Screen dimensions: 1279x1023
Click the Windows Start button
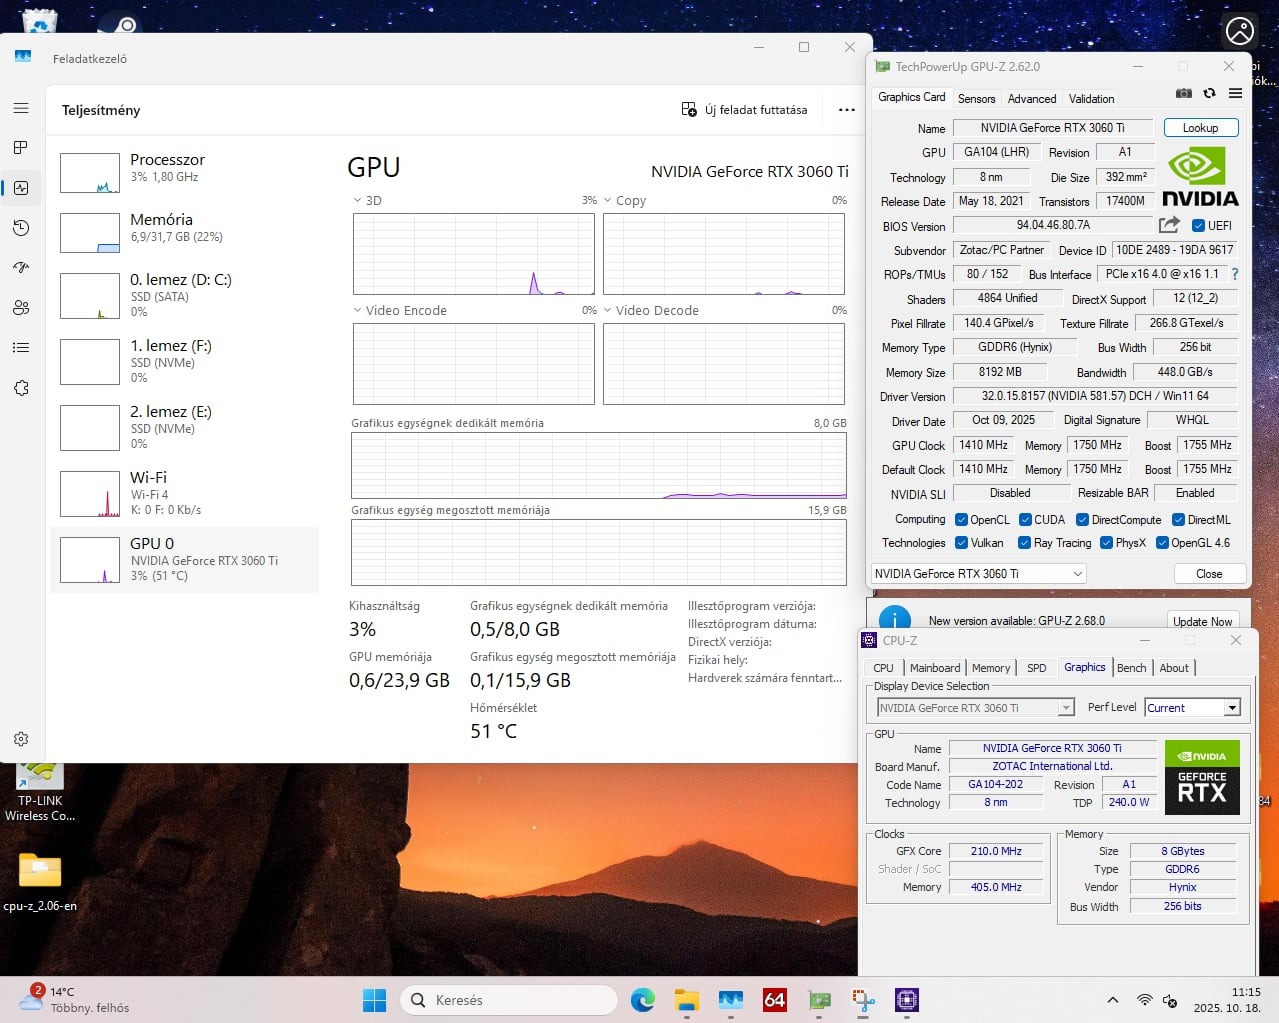tap(374, 1000)
